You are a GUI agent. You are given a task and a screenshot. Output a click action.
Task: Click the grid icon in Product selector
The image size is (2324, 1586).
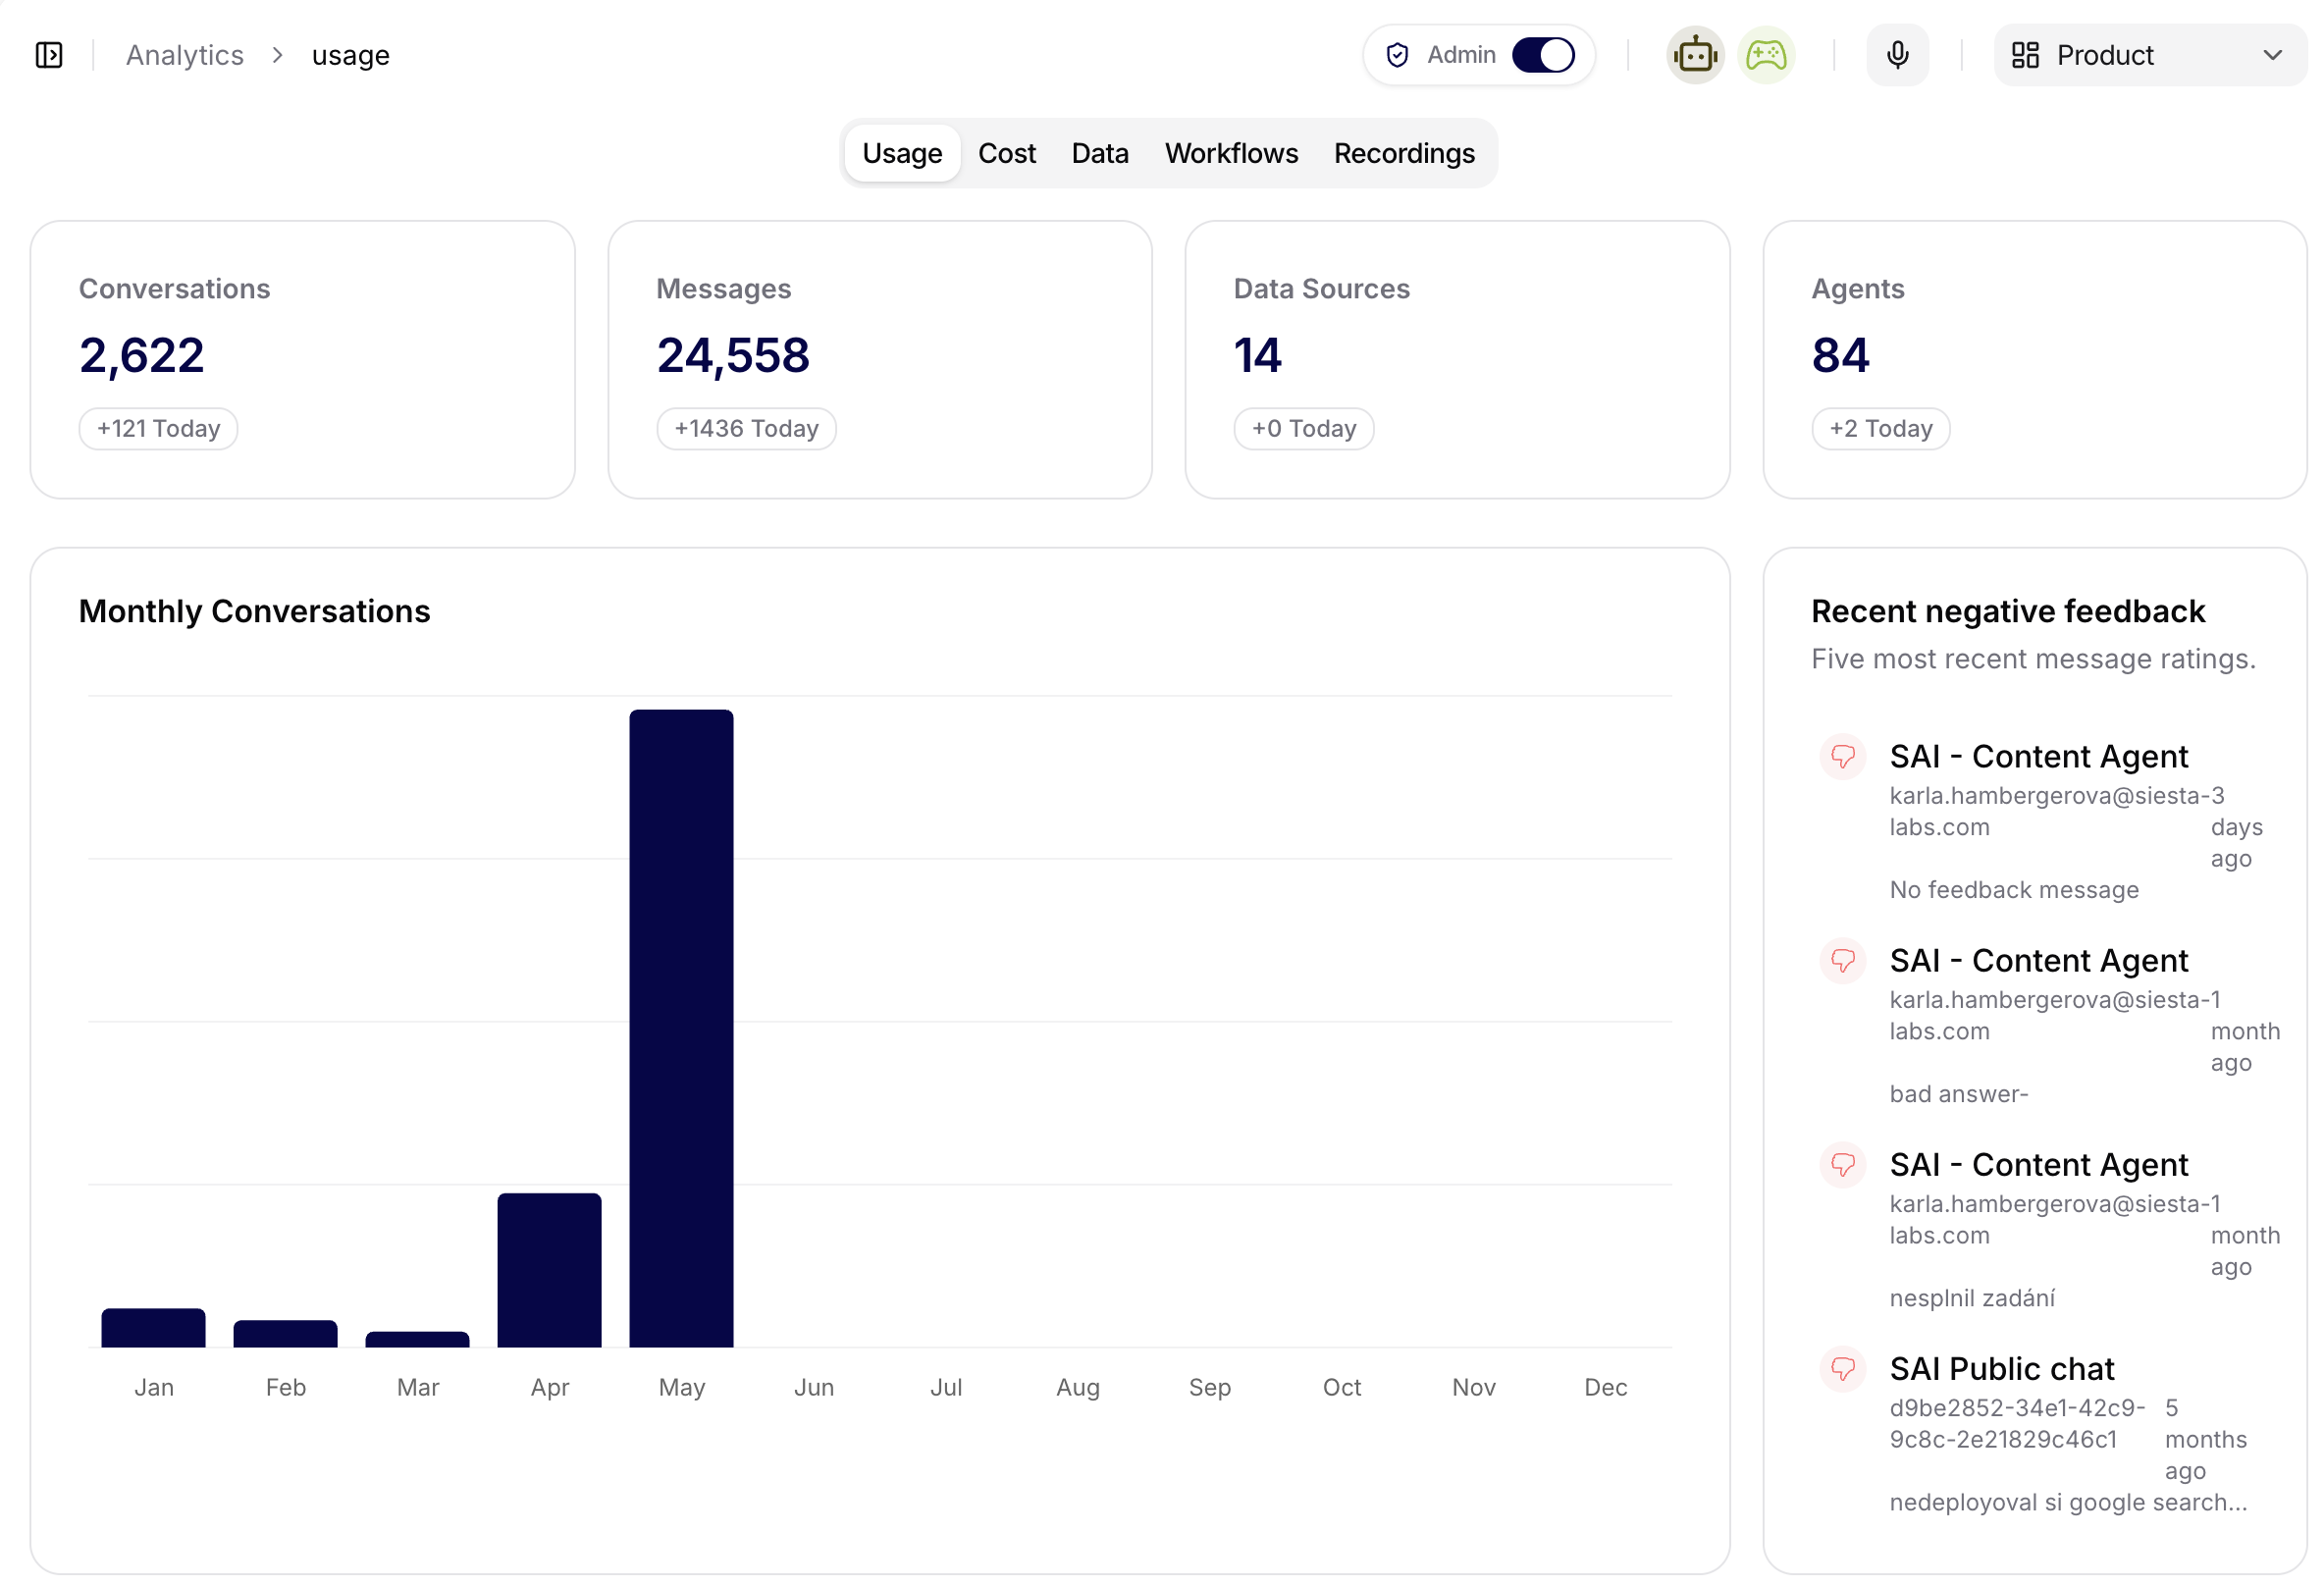coord(2025,55)
